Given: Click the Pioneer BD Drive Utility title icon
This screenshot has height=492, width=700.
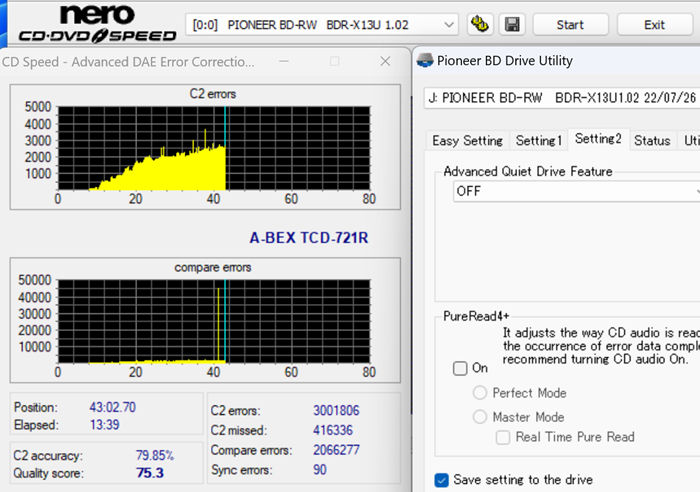Looking at the screenshot, I should pyautogui.click(x=424, y=61).
